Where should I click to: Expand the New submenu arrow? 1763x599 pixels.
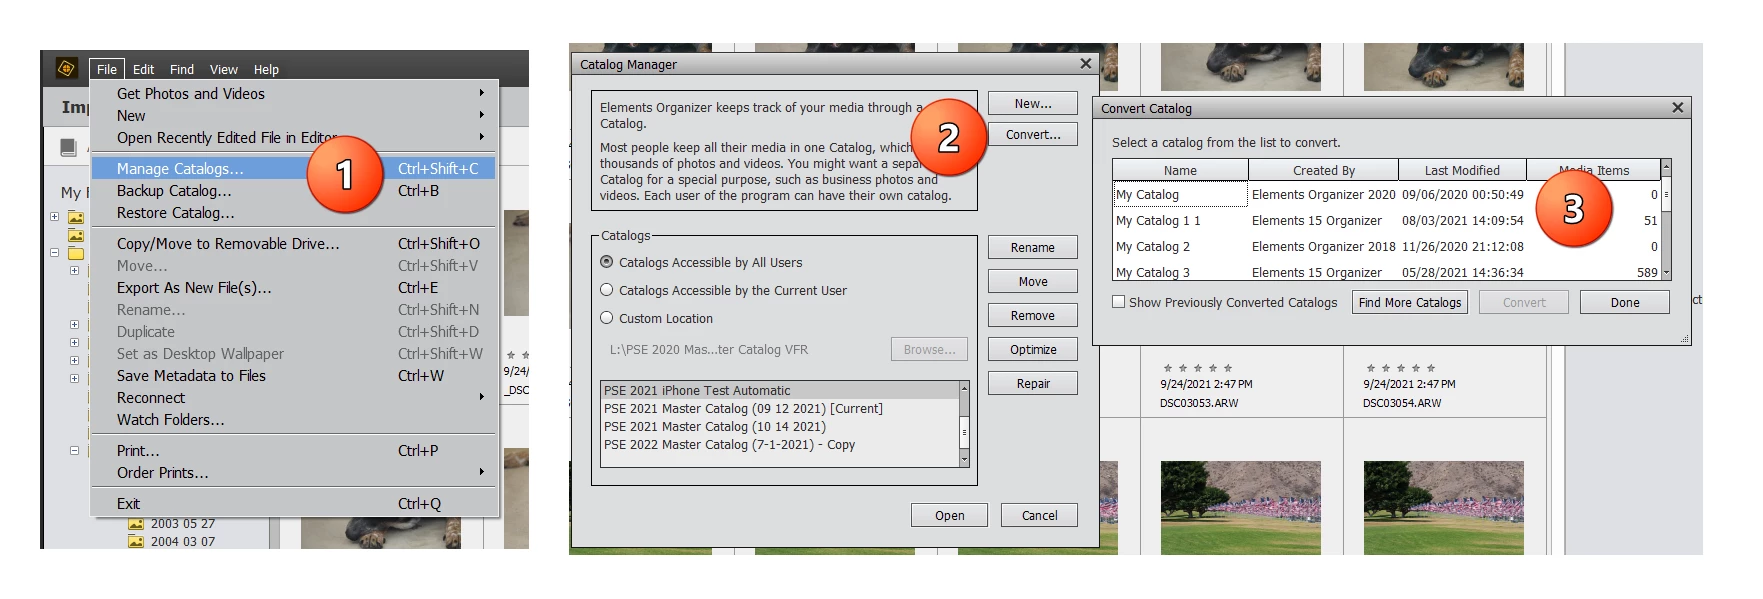481,115
